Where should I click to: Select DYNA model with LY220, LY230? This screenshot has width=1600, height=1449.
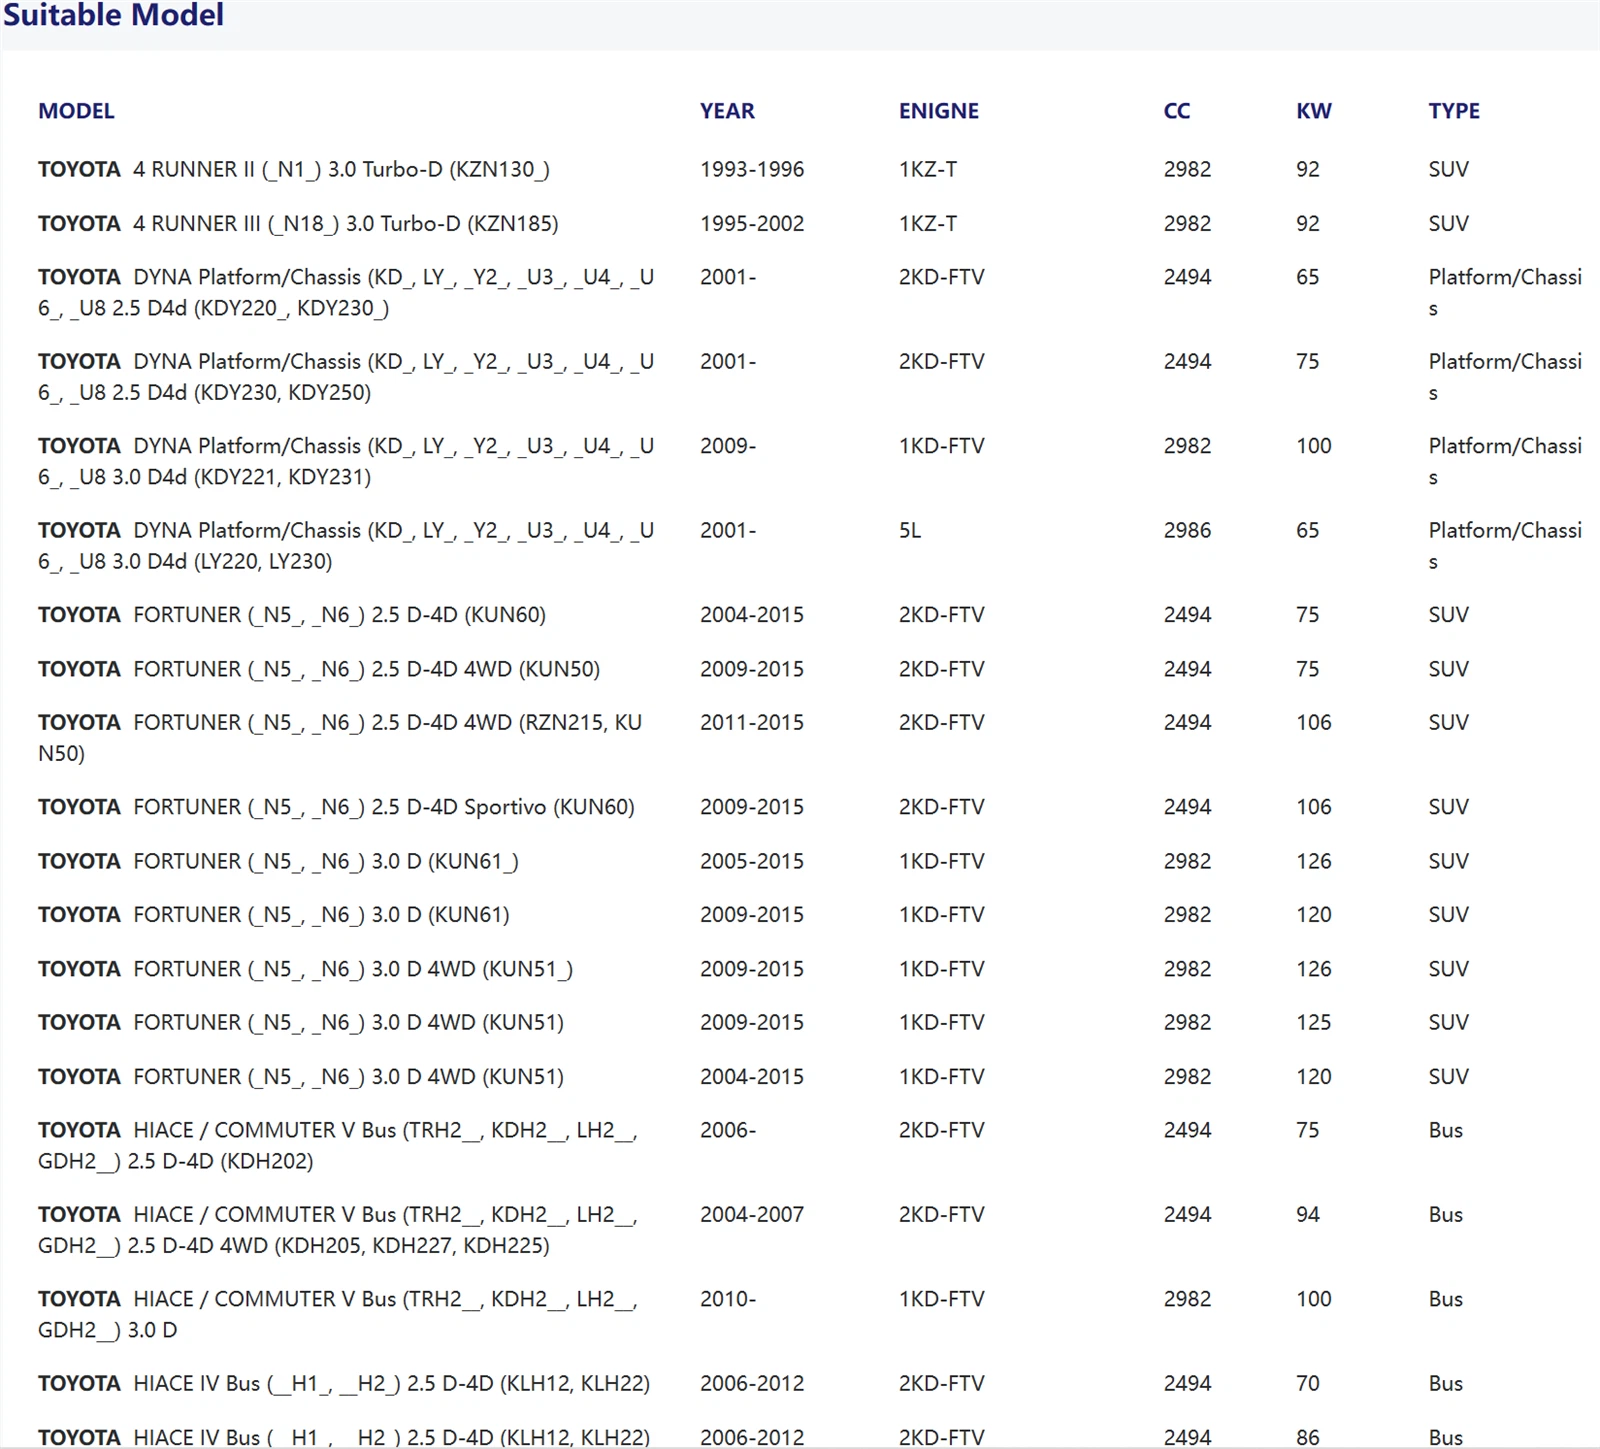pyautogui.click(x=346, y=546)
